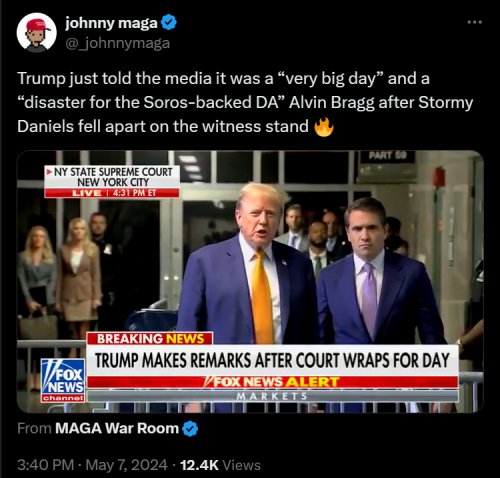Image resolution: width=500 pixels, height=478 pixels.
Task: Click the blue verified badge beside johnny maga
Action: (x=169, y=23)
